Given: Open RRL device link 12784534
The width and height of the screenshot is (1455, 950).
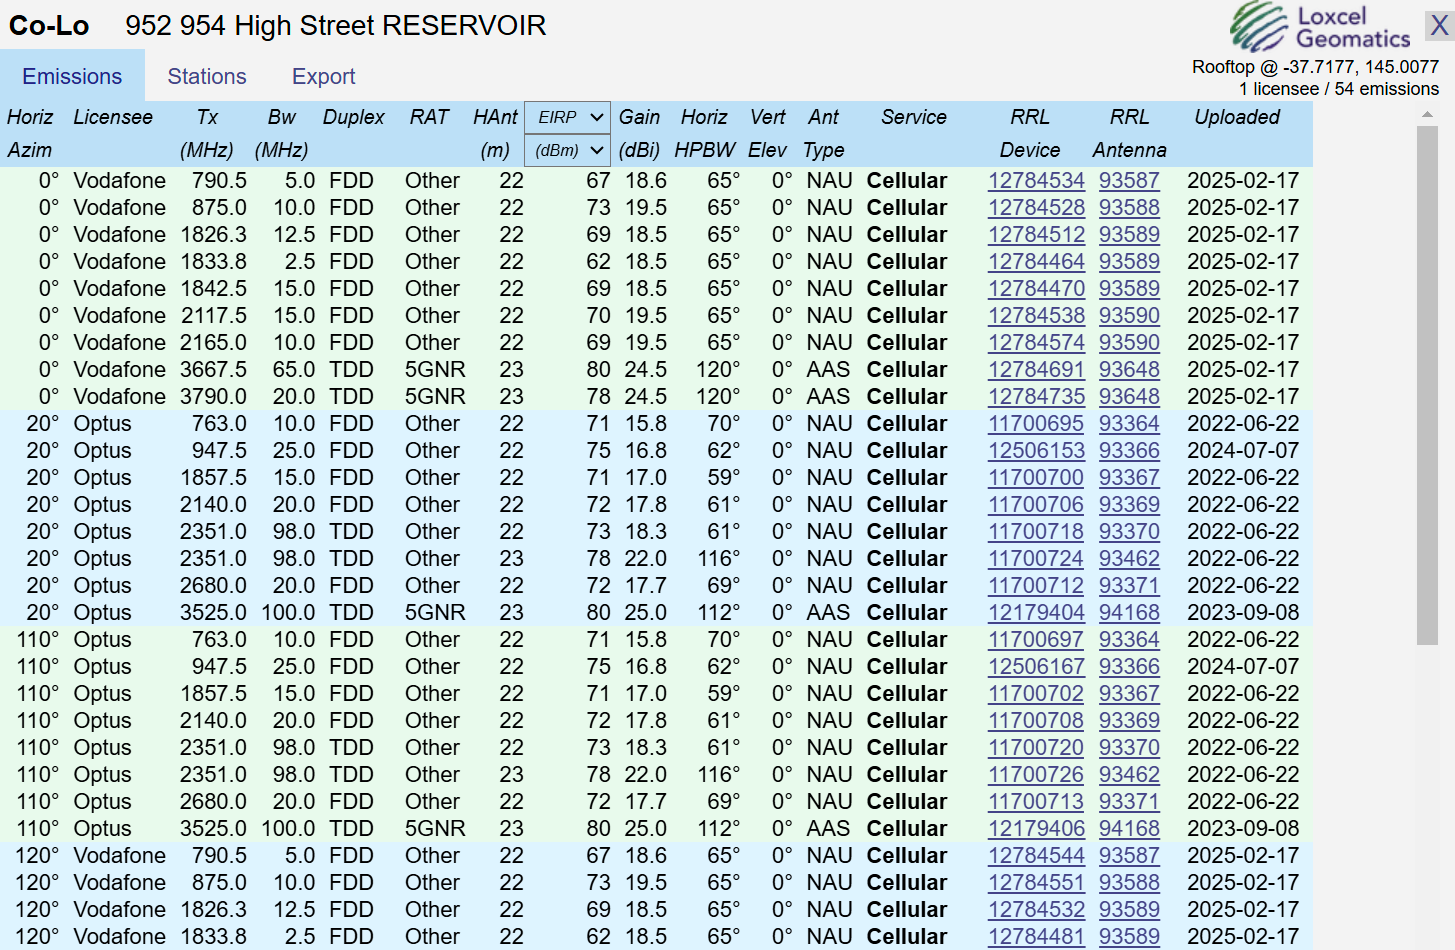Looking at the screenshot, I should 1036,180.
